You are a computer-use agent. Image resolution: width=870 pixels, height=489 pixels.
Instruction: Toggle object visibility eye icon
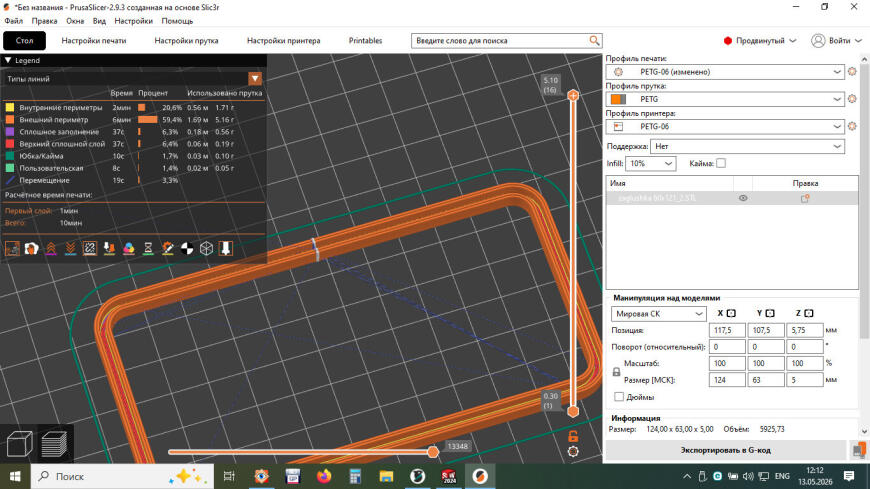point(743,198)
